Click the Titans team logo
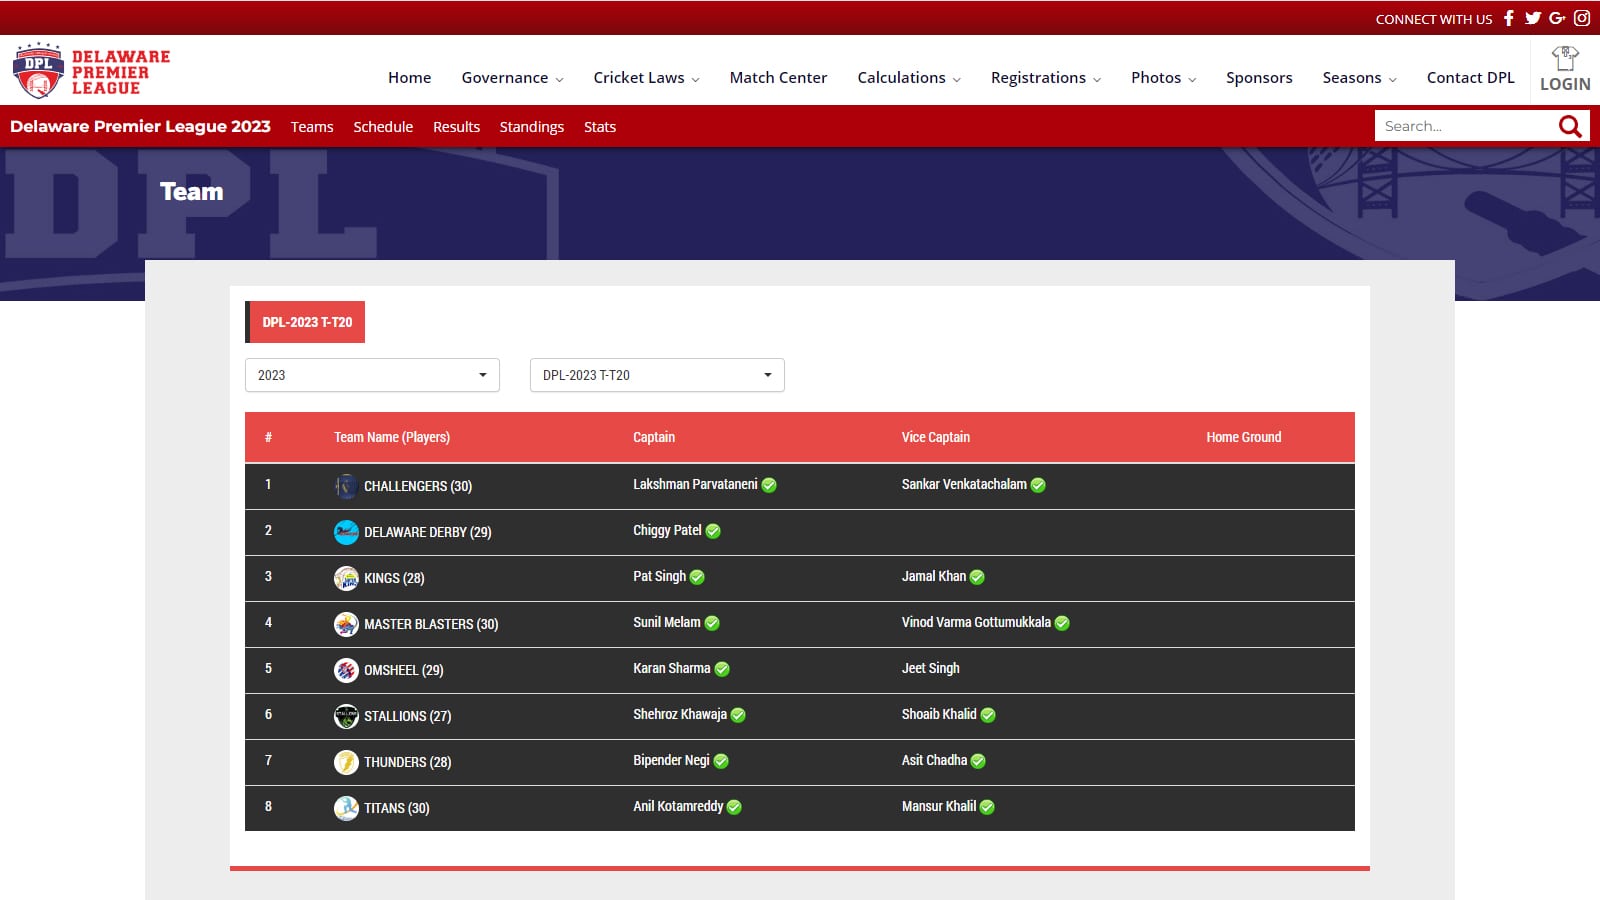Image resolution: width=1600 pixels, height=900 pixels. [x=346, y=808]
